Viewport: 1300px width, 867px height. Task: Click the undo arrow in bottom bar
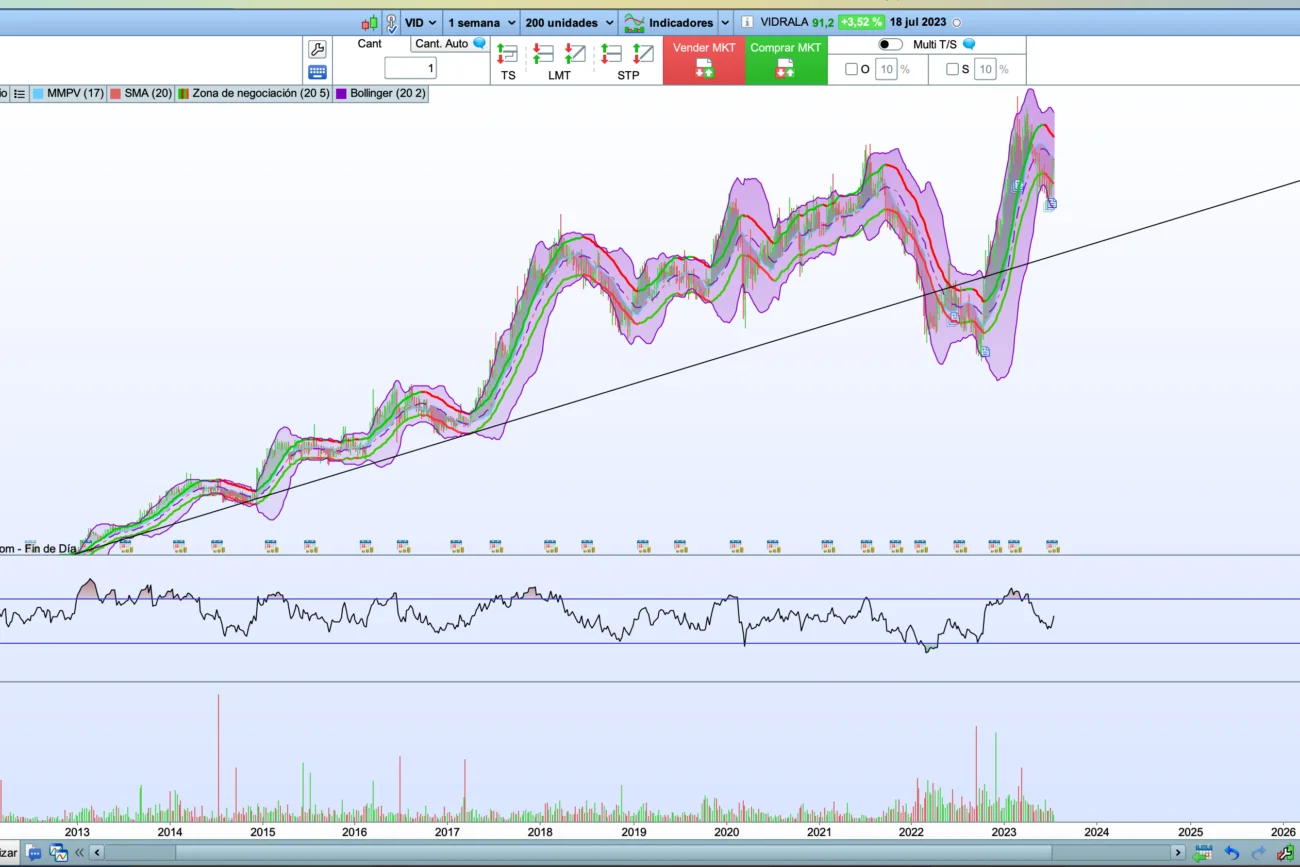coord(1232,853)
